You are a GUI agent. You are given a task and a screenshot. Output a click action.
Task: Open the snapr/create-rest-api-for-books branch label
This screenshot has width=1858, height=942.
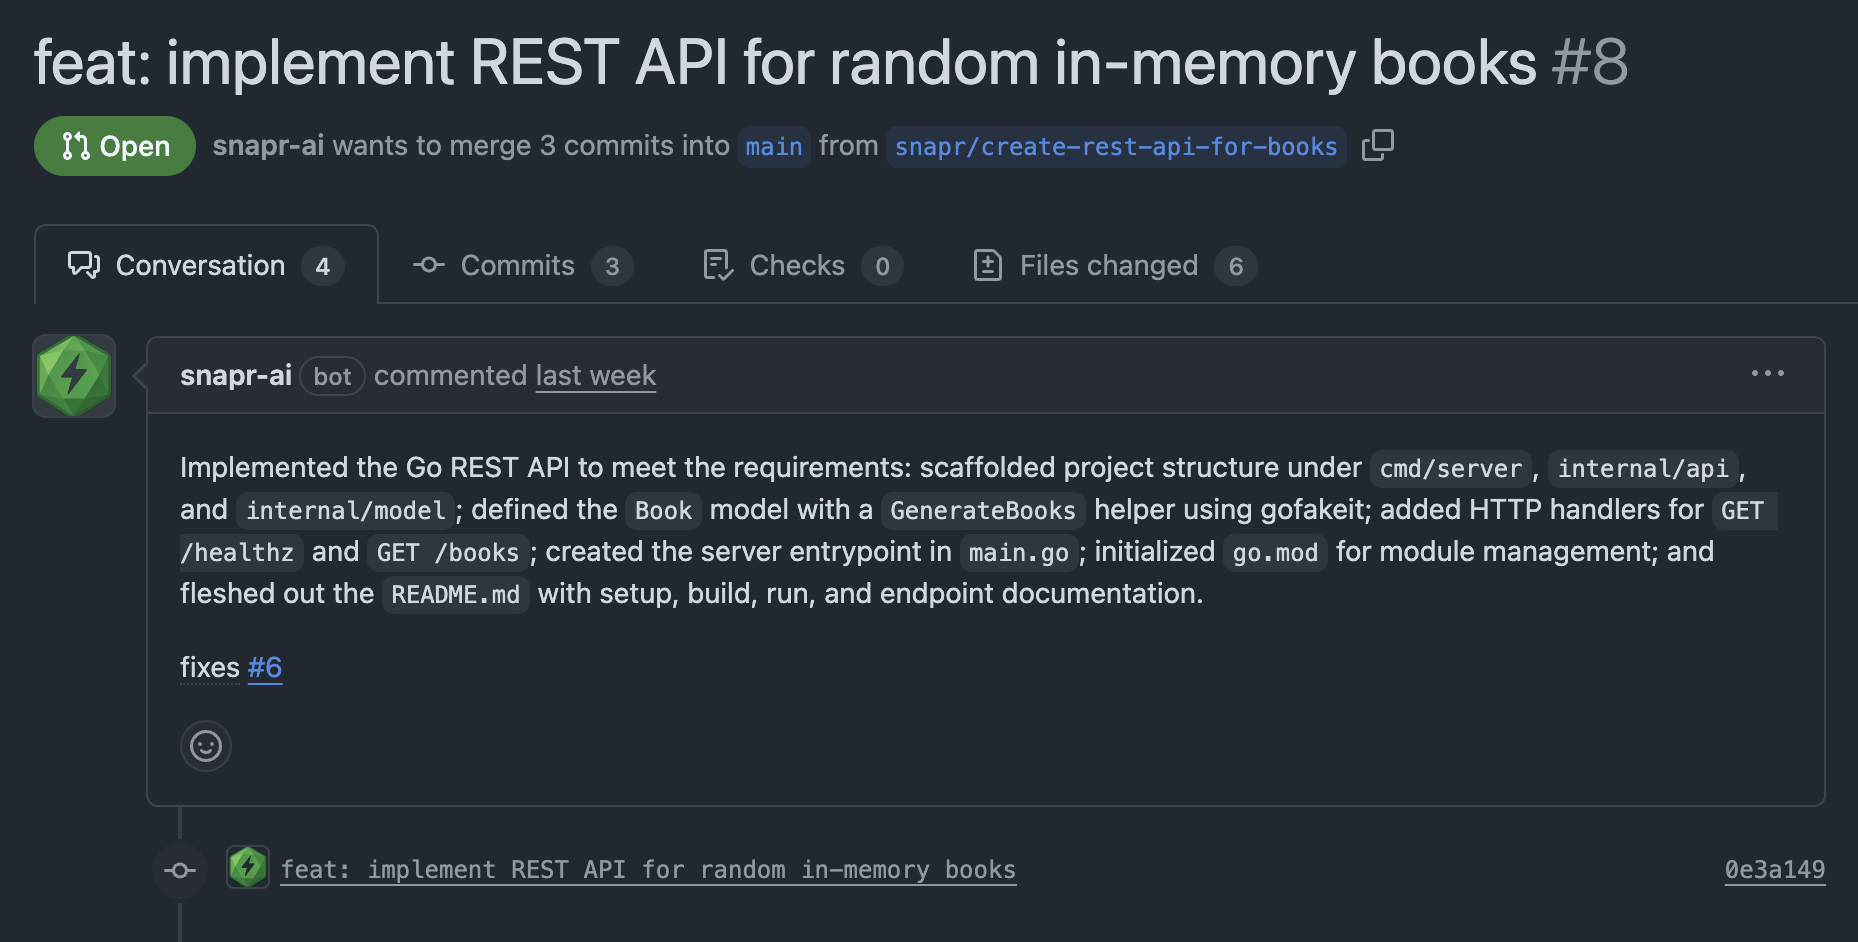1115,146
